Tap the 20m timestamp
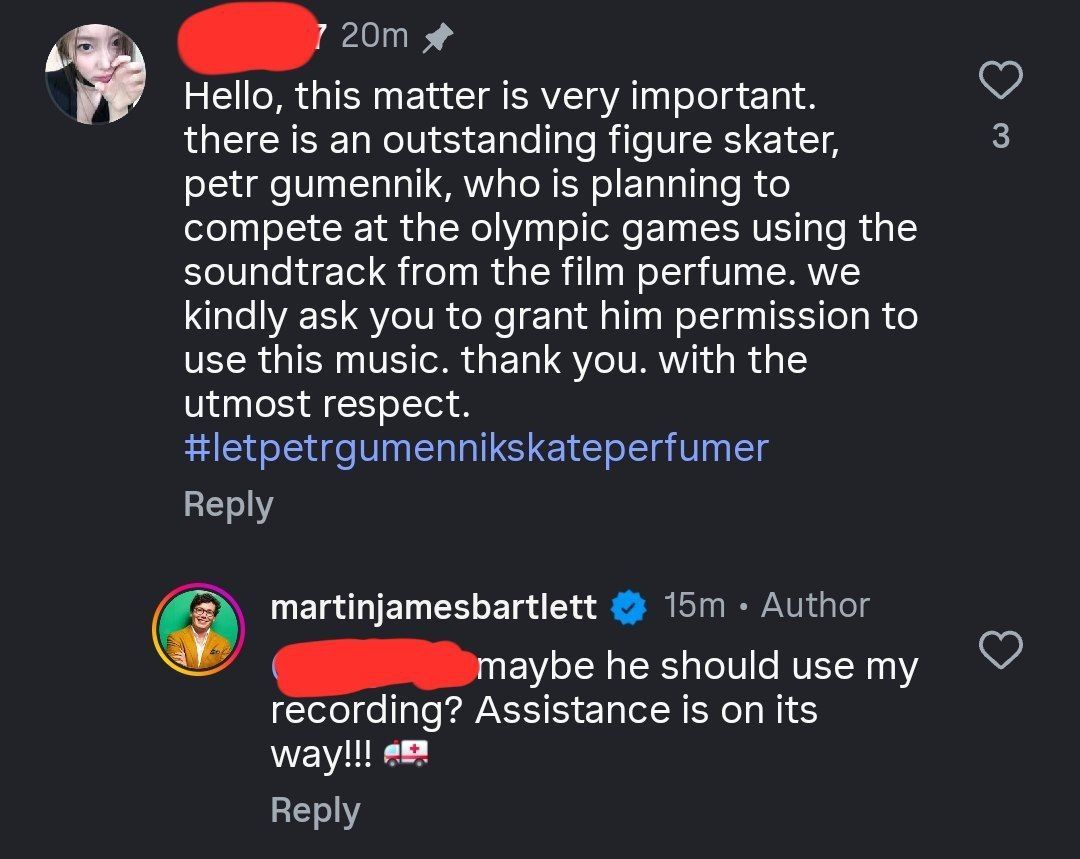The width and height of the screenshot is (1080, 859). tap(374, 36)
